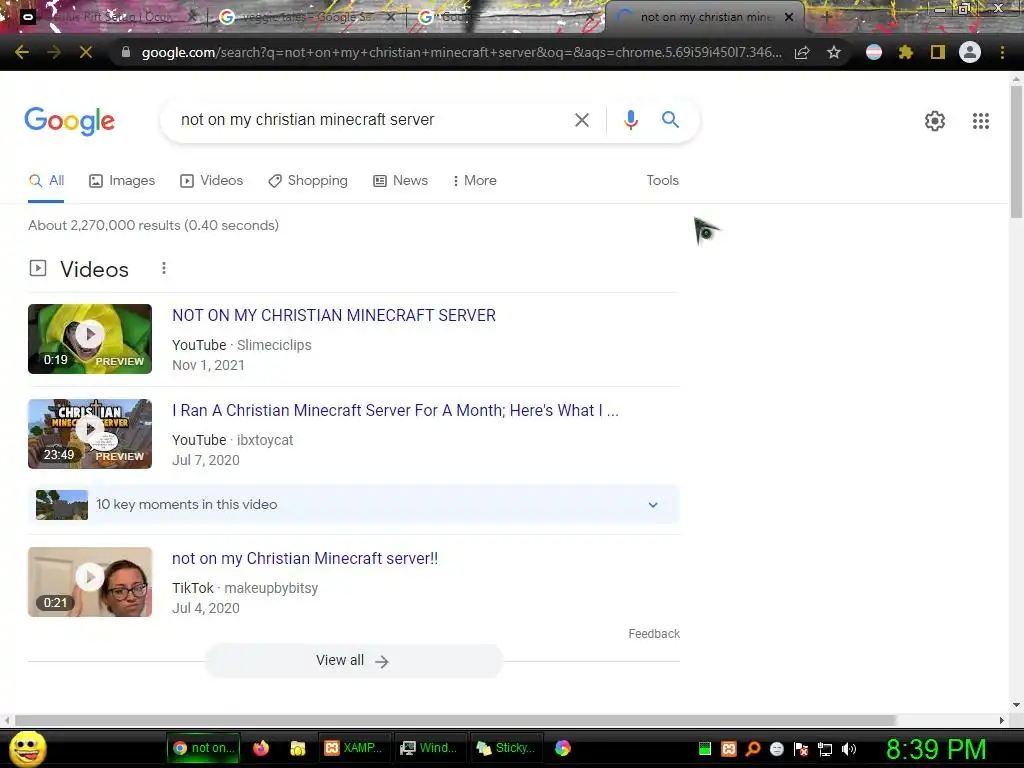
Task: Open NOT ON MY CHRISTIAN MINECRAFT SERVER link
Action: coord(334,315)
